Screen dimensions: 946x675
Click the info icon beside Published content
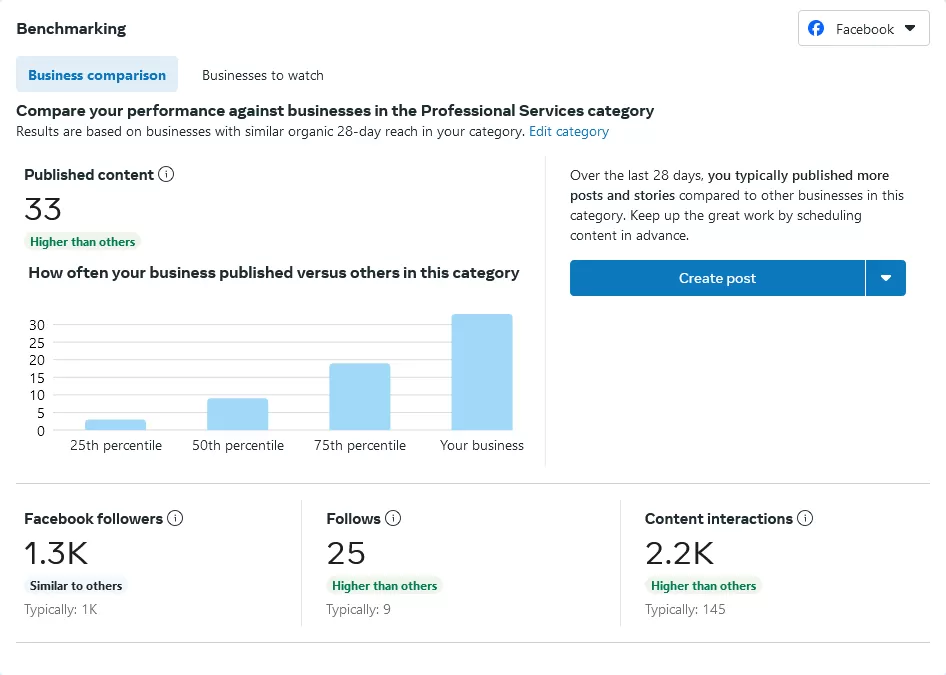pos(167,175)
